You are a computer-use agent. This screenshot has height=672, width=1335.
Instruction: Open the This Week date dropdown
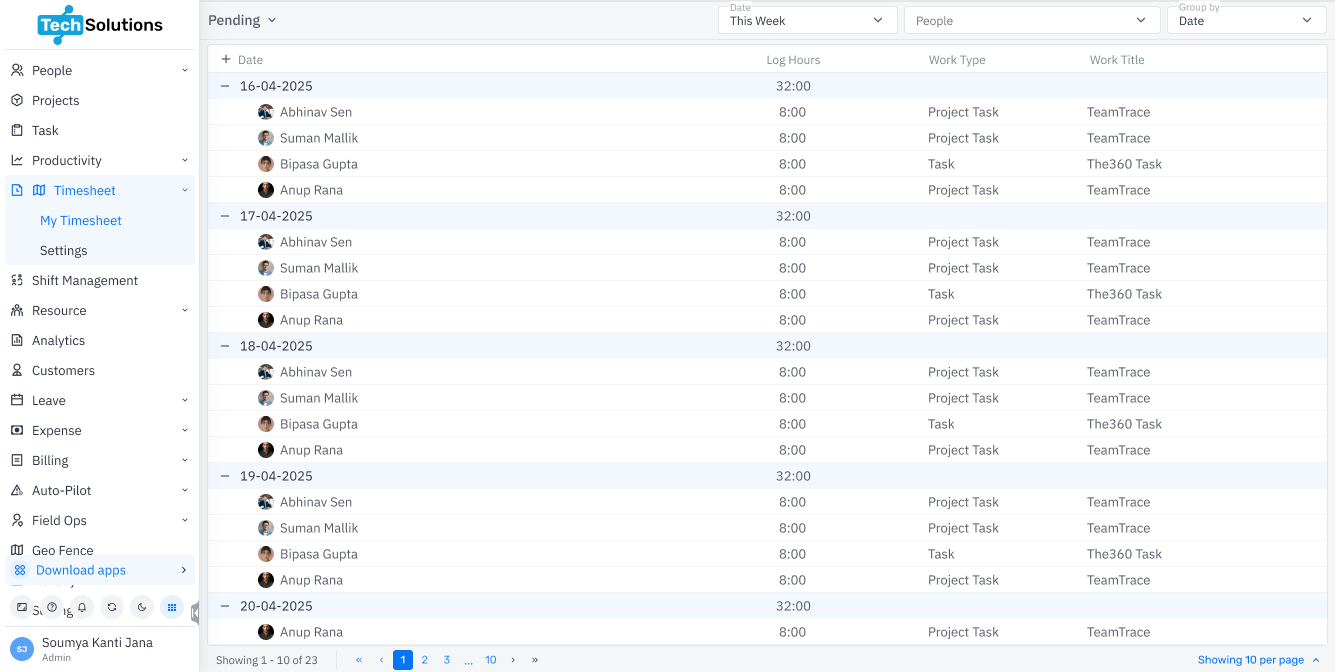click(808, 20)
